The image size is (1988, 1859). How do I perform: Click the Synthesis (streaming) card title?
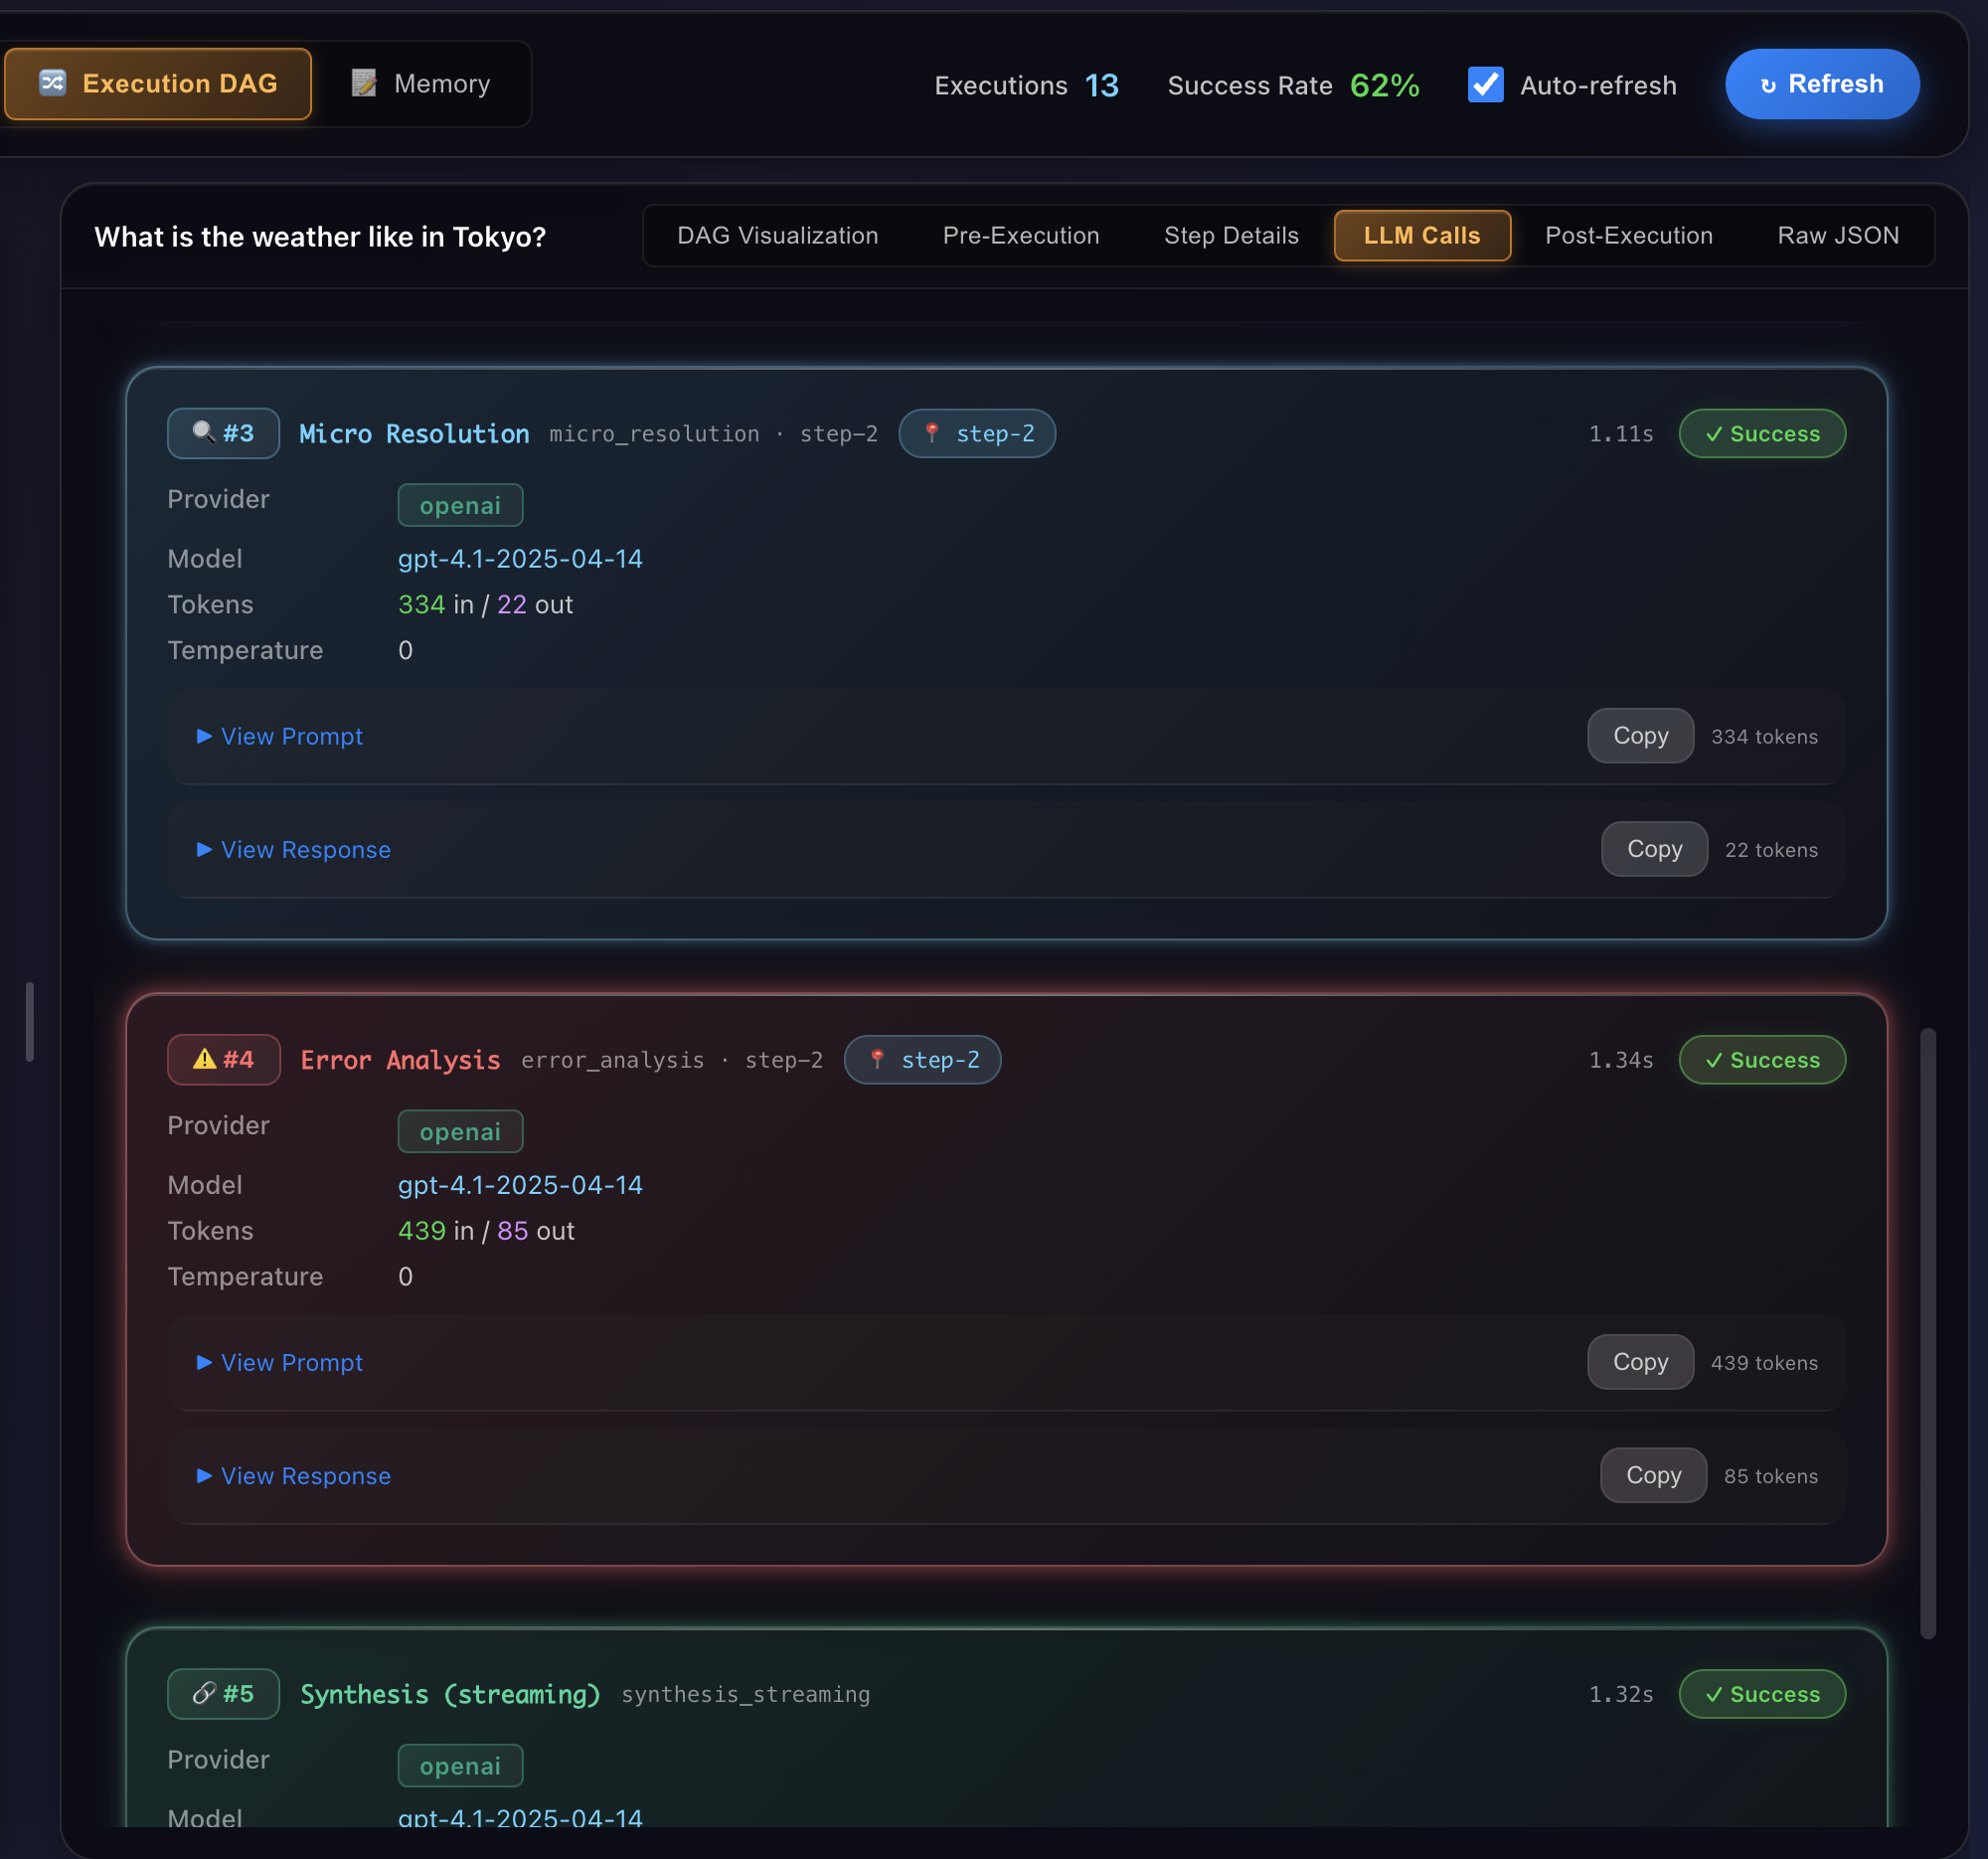(x=450, y=1694)
